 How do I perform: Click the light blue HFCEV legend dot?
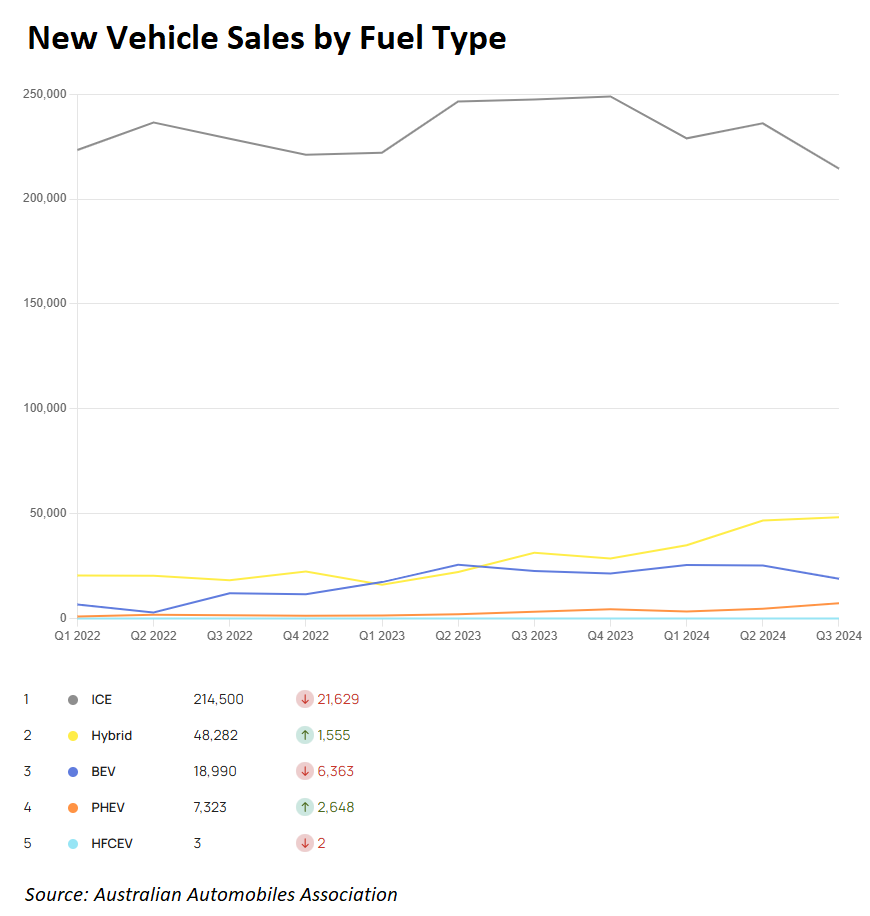tap(72, 844)
